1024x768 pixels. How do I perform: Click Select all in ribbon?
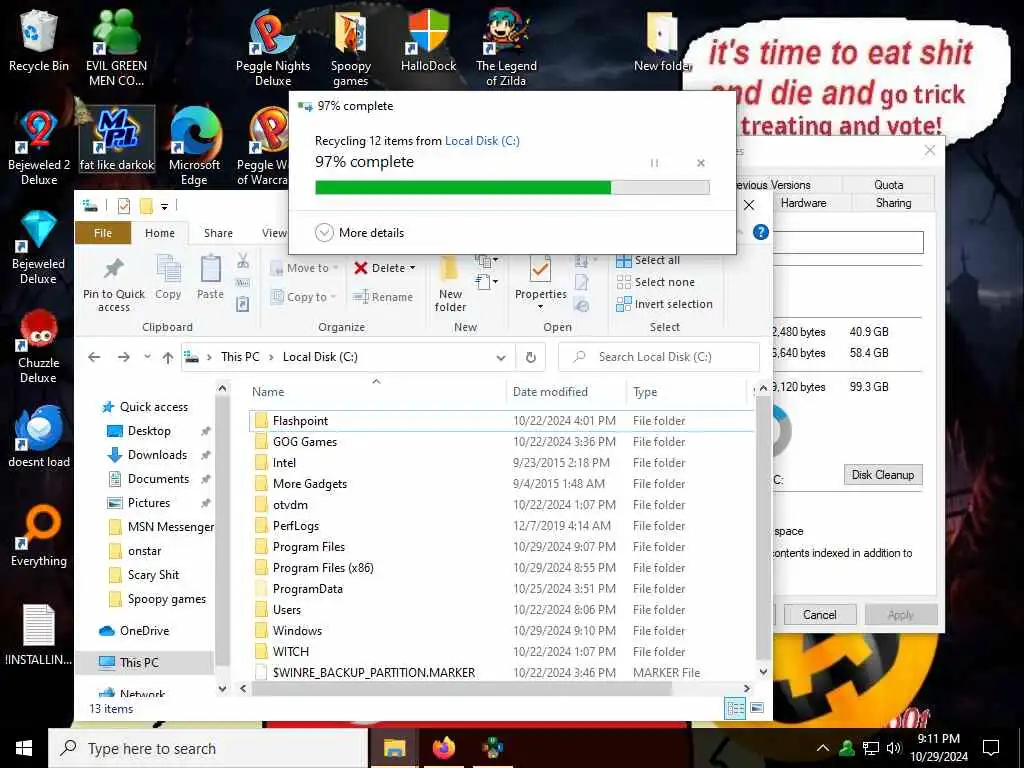point(648,260)
